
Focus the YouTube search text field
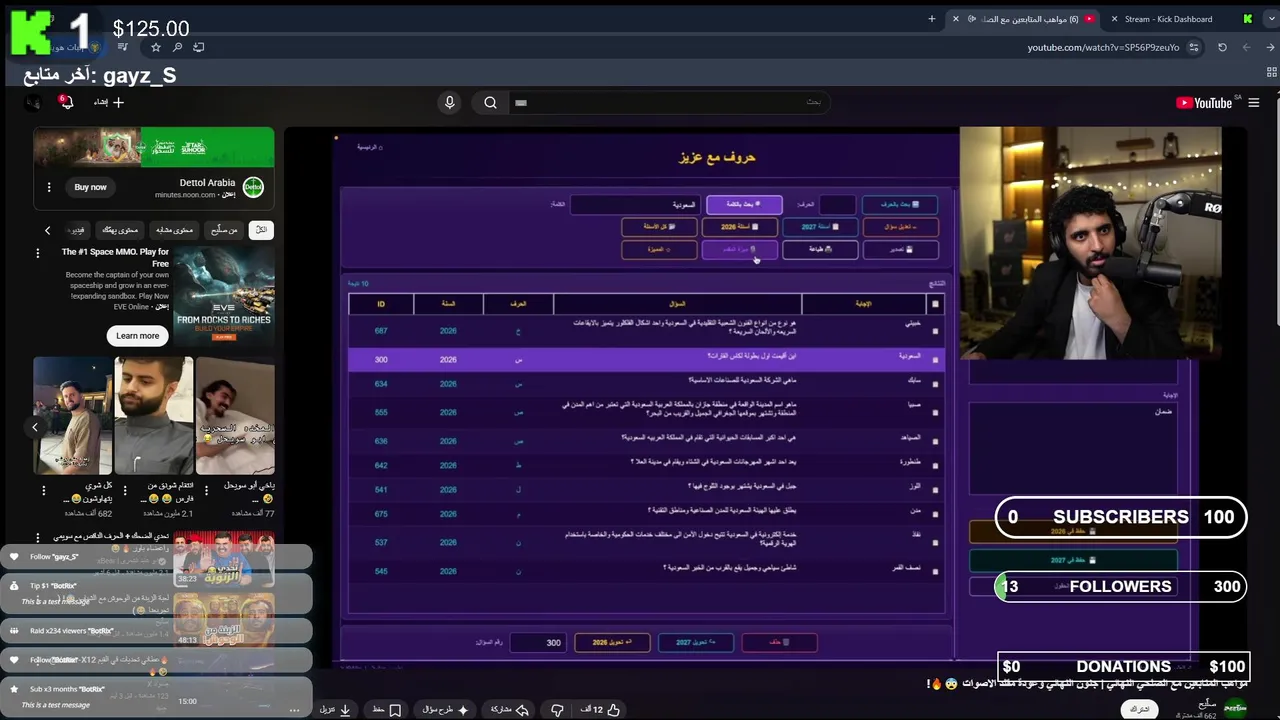click(x=668, y=102)
